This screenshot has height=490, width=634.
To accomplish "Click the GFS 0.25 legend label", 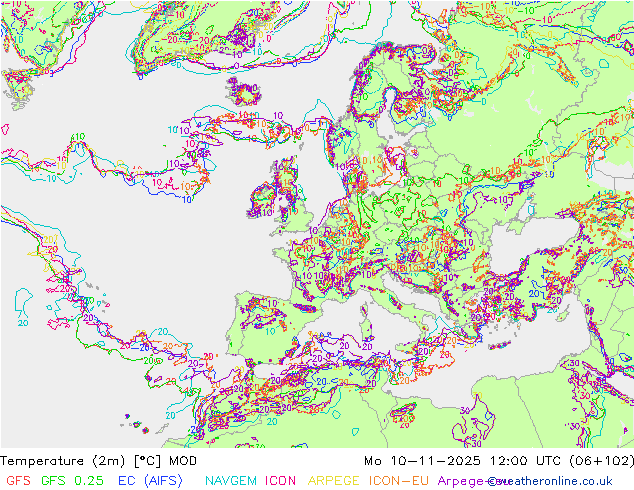I will pos(72,481).
